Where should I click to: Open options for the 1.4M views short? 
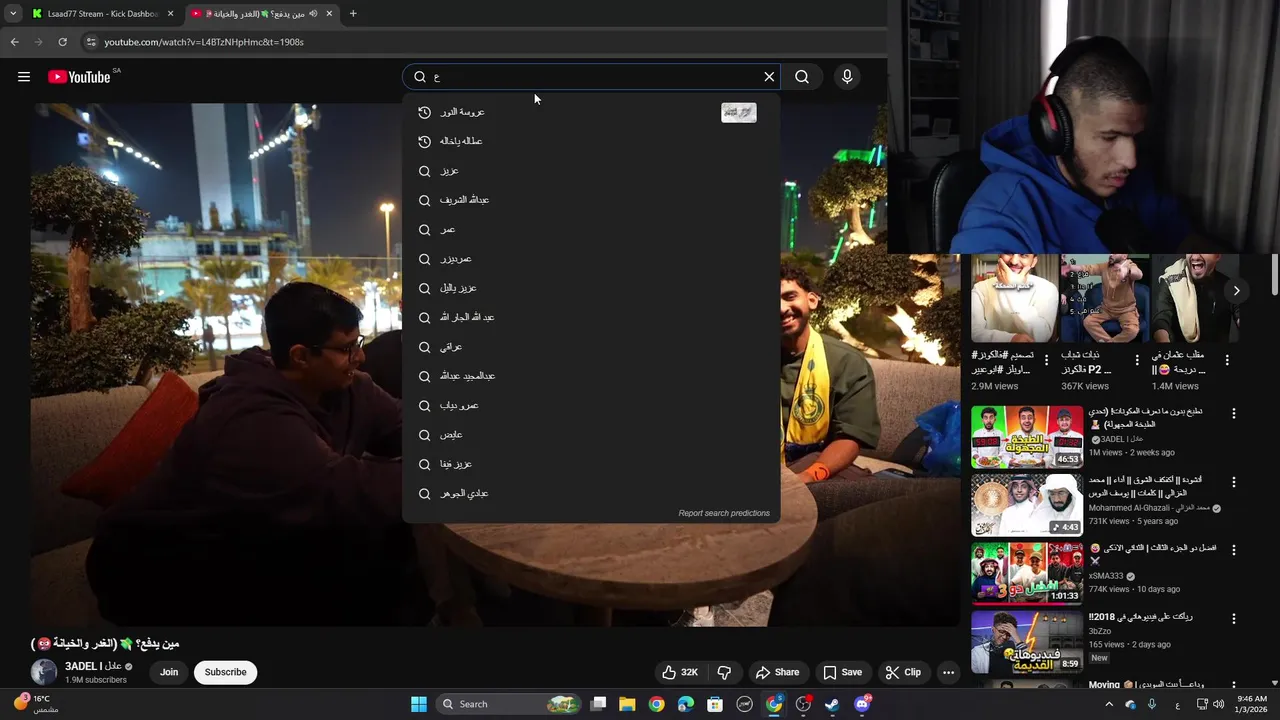1227,360
